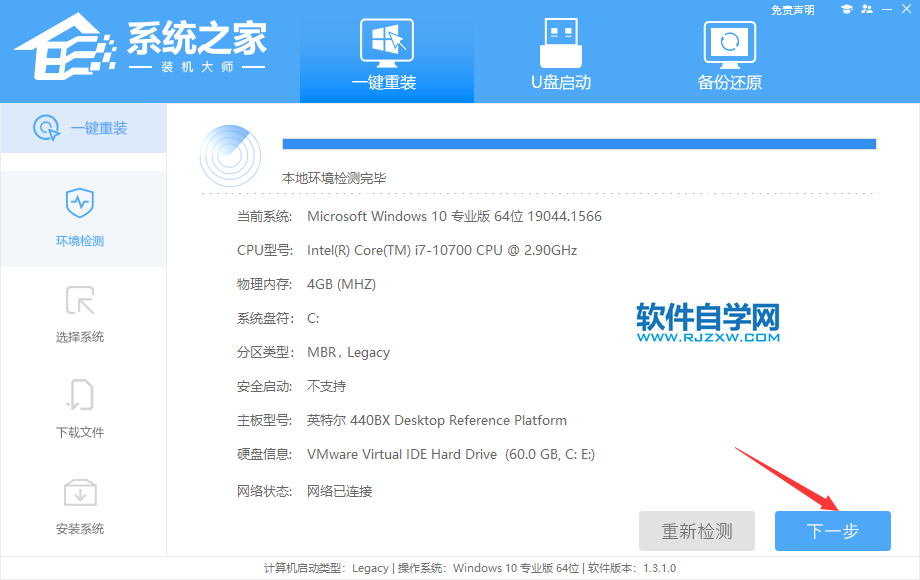
Task: Click the 不支持 secure boot value
Action: click(327, 386)
